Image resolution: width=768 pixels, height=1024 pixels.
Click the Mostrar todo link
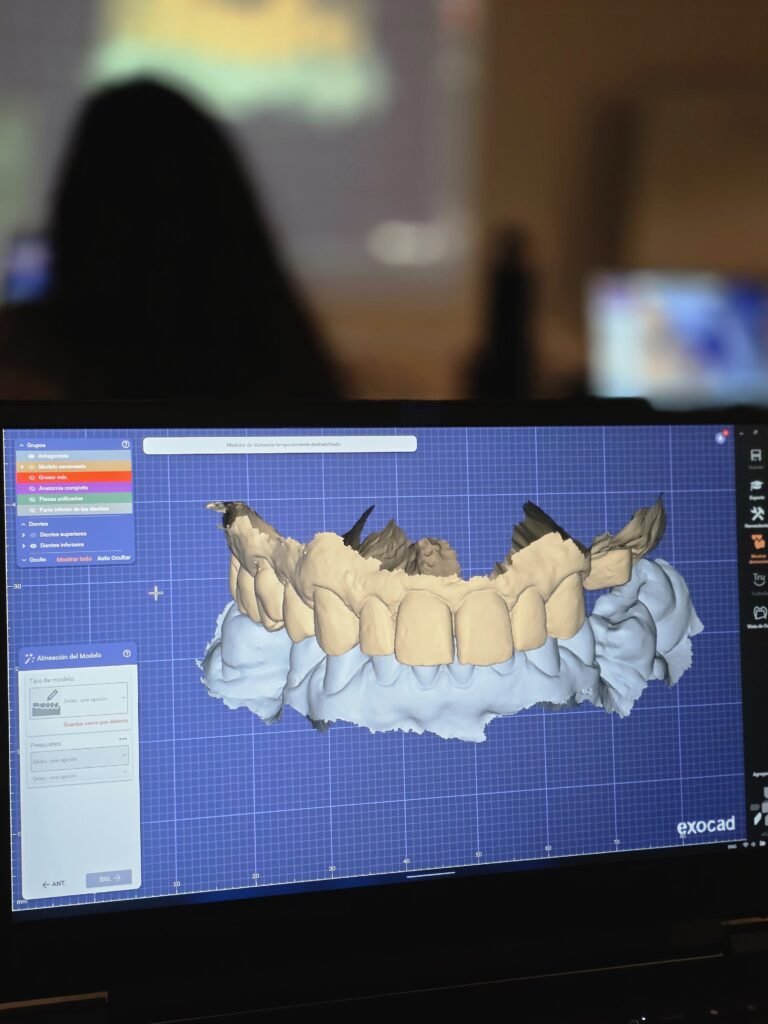[73, 559]
